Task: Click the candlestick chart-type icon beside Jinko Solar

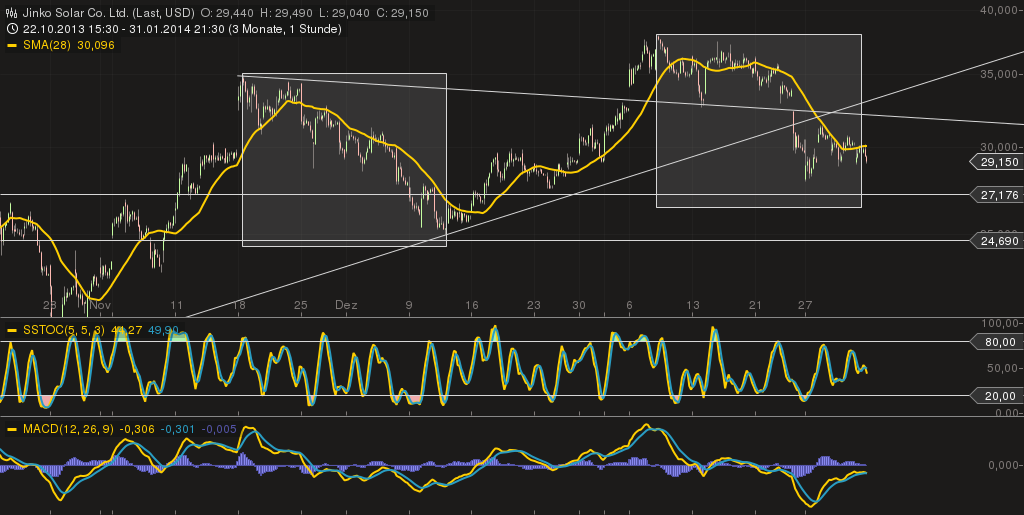Action: [11, 13]
